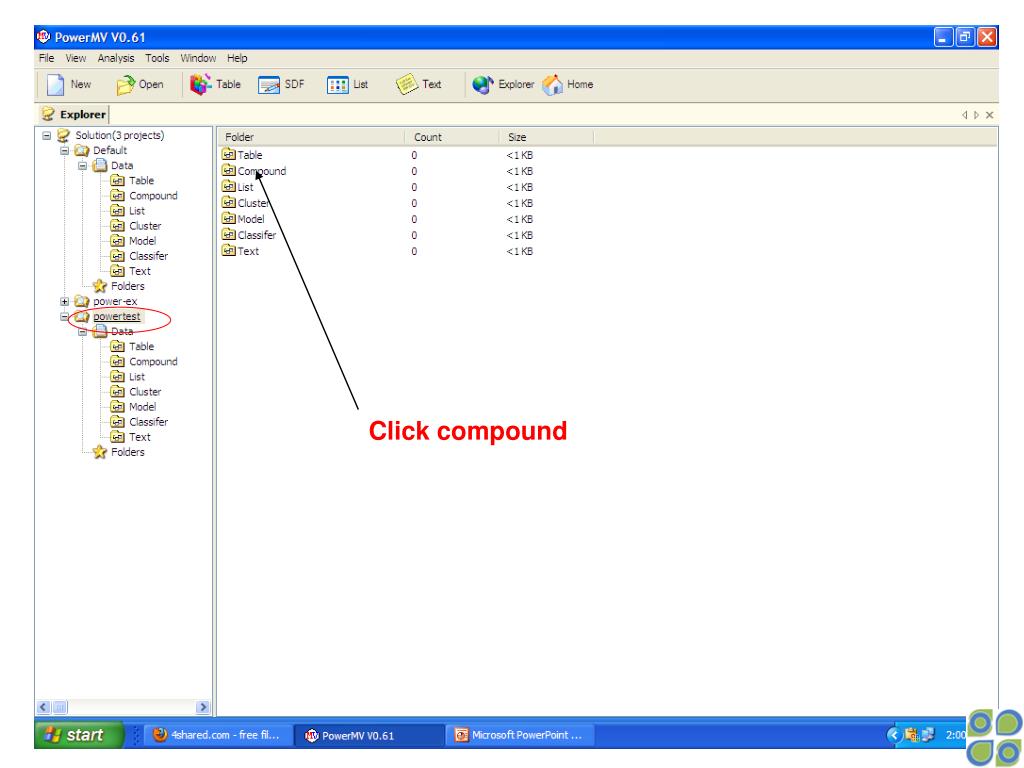The image size is (1024, 768).
Task: Click the List toolbar icon
Action: coord(338,85)
